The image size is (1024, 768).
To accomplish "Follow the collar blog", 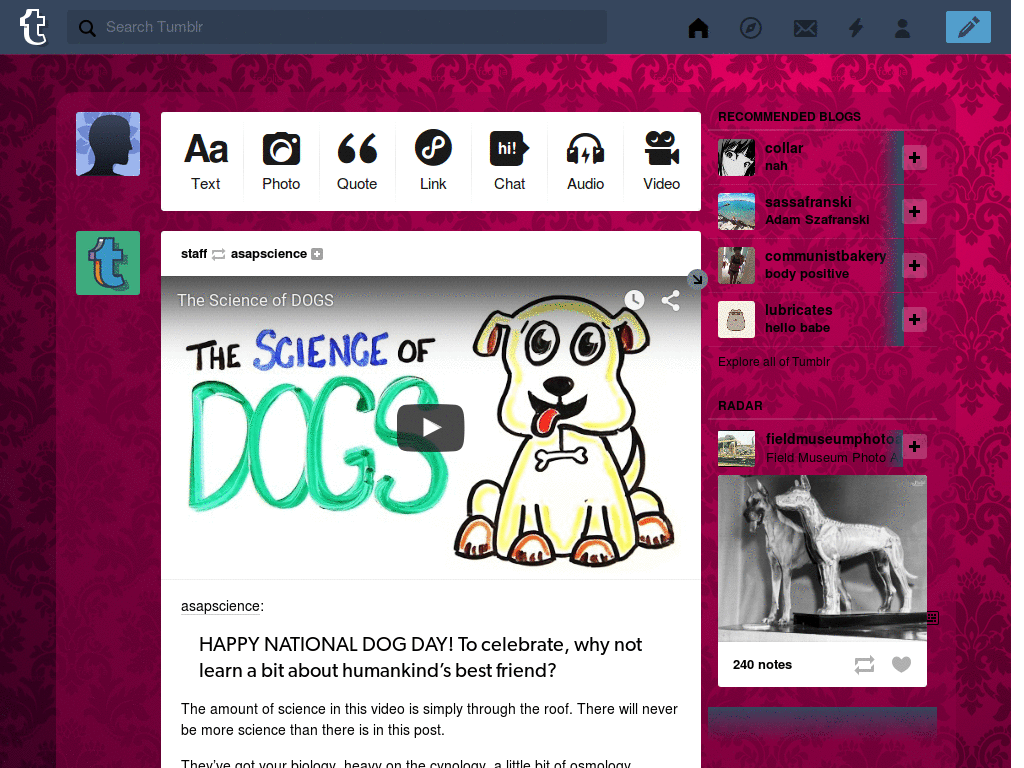I will point(914,157).
